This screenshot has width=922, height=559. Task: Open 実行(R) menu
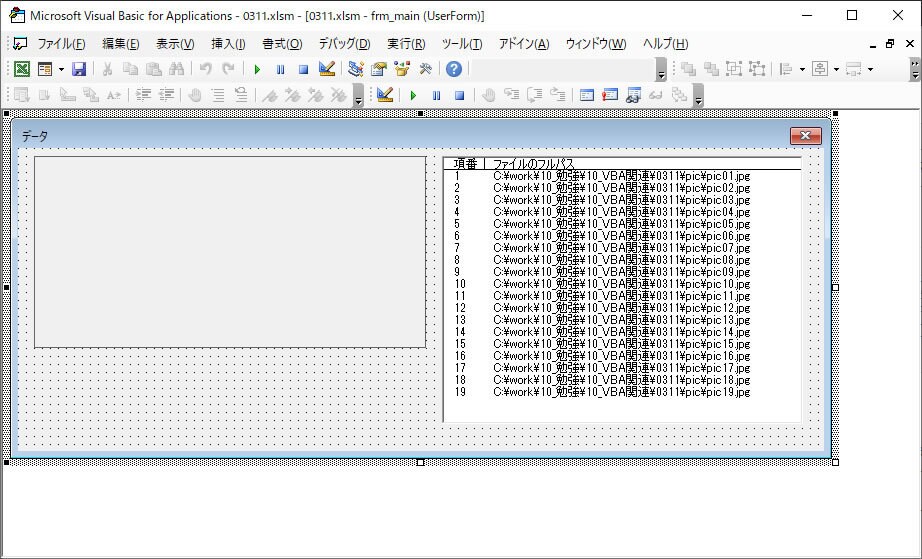point(406,43)
